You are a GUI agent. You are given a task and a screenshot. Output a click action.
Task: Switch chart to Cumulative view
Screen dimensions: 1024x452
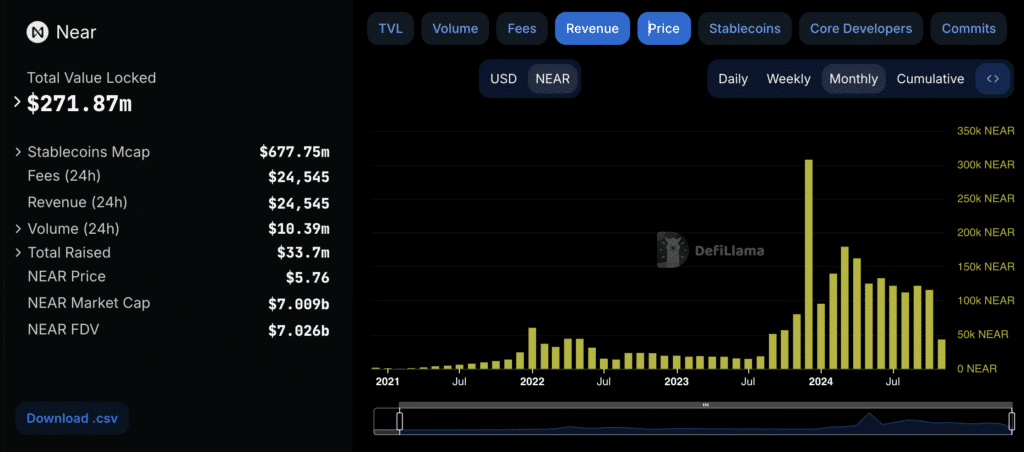point(930,79)
